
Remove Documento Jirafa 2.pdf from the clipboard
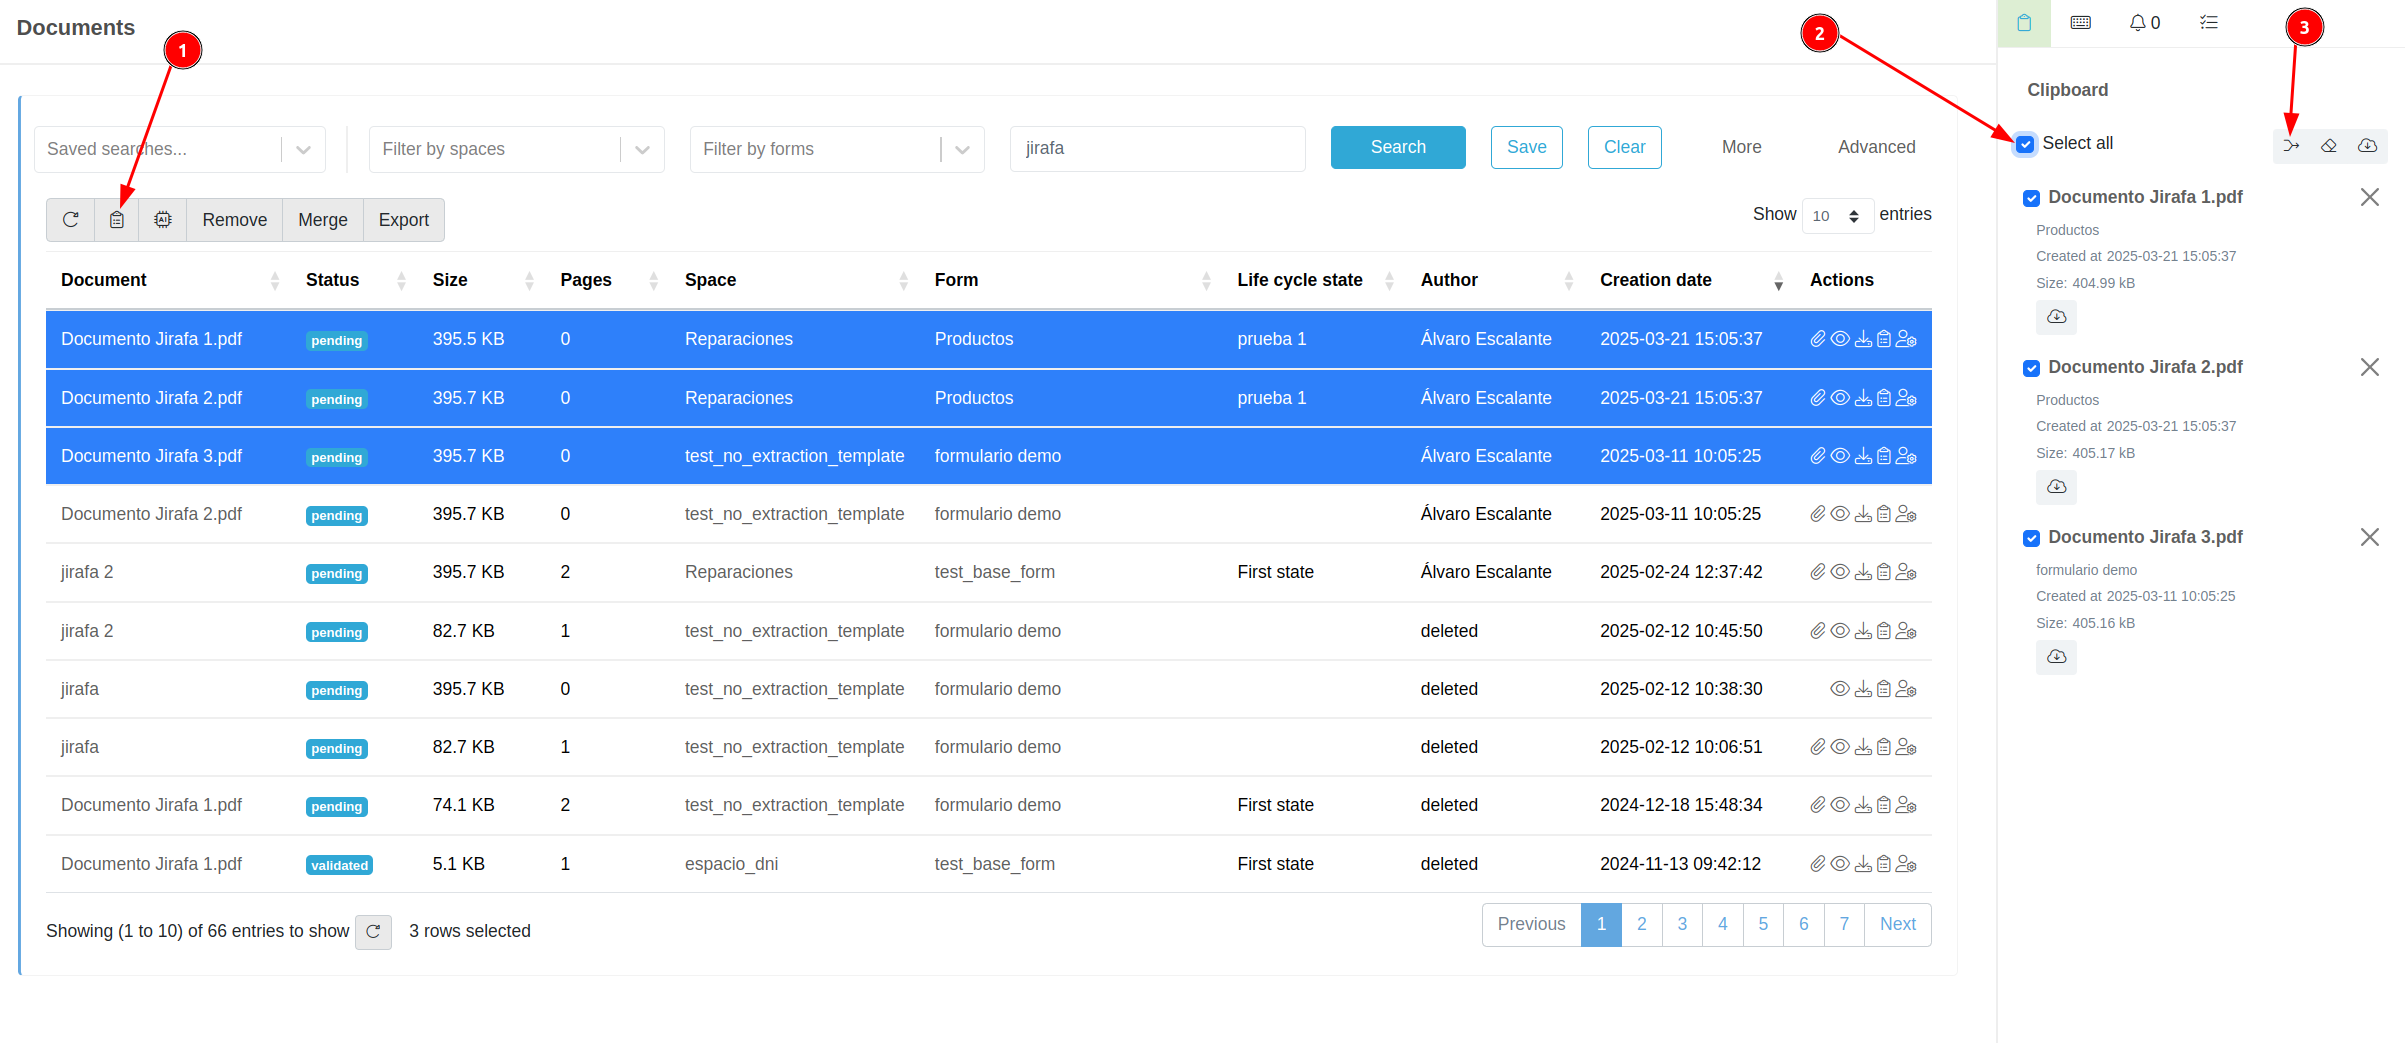tap(2369, 368)
